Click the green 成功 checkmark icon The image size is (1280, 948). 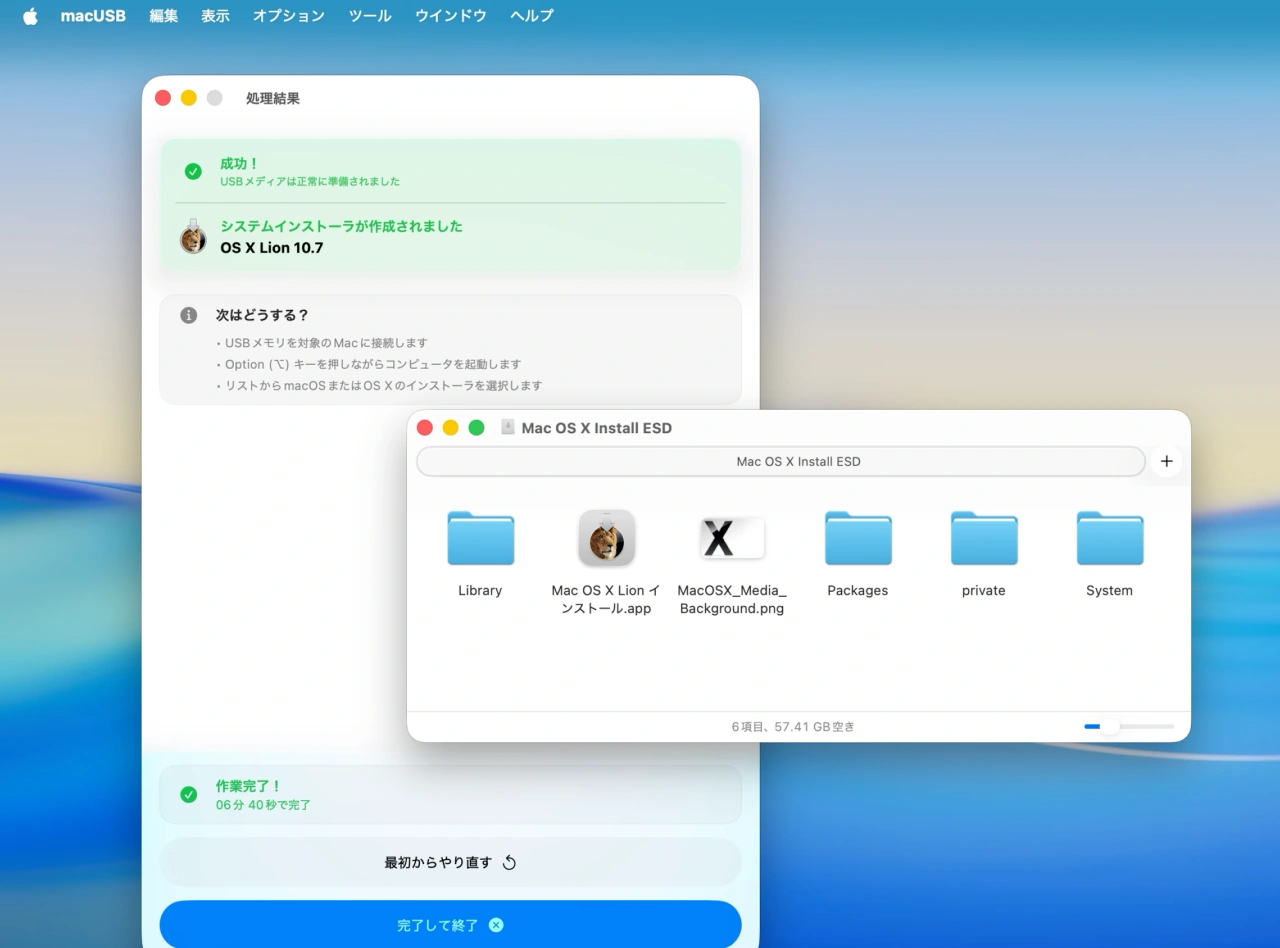point(193,171)
